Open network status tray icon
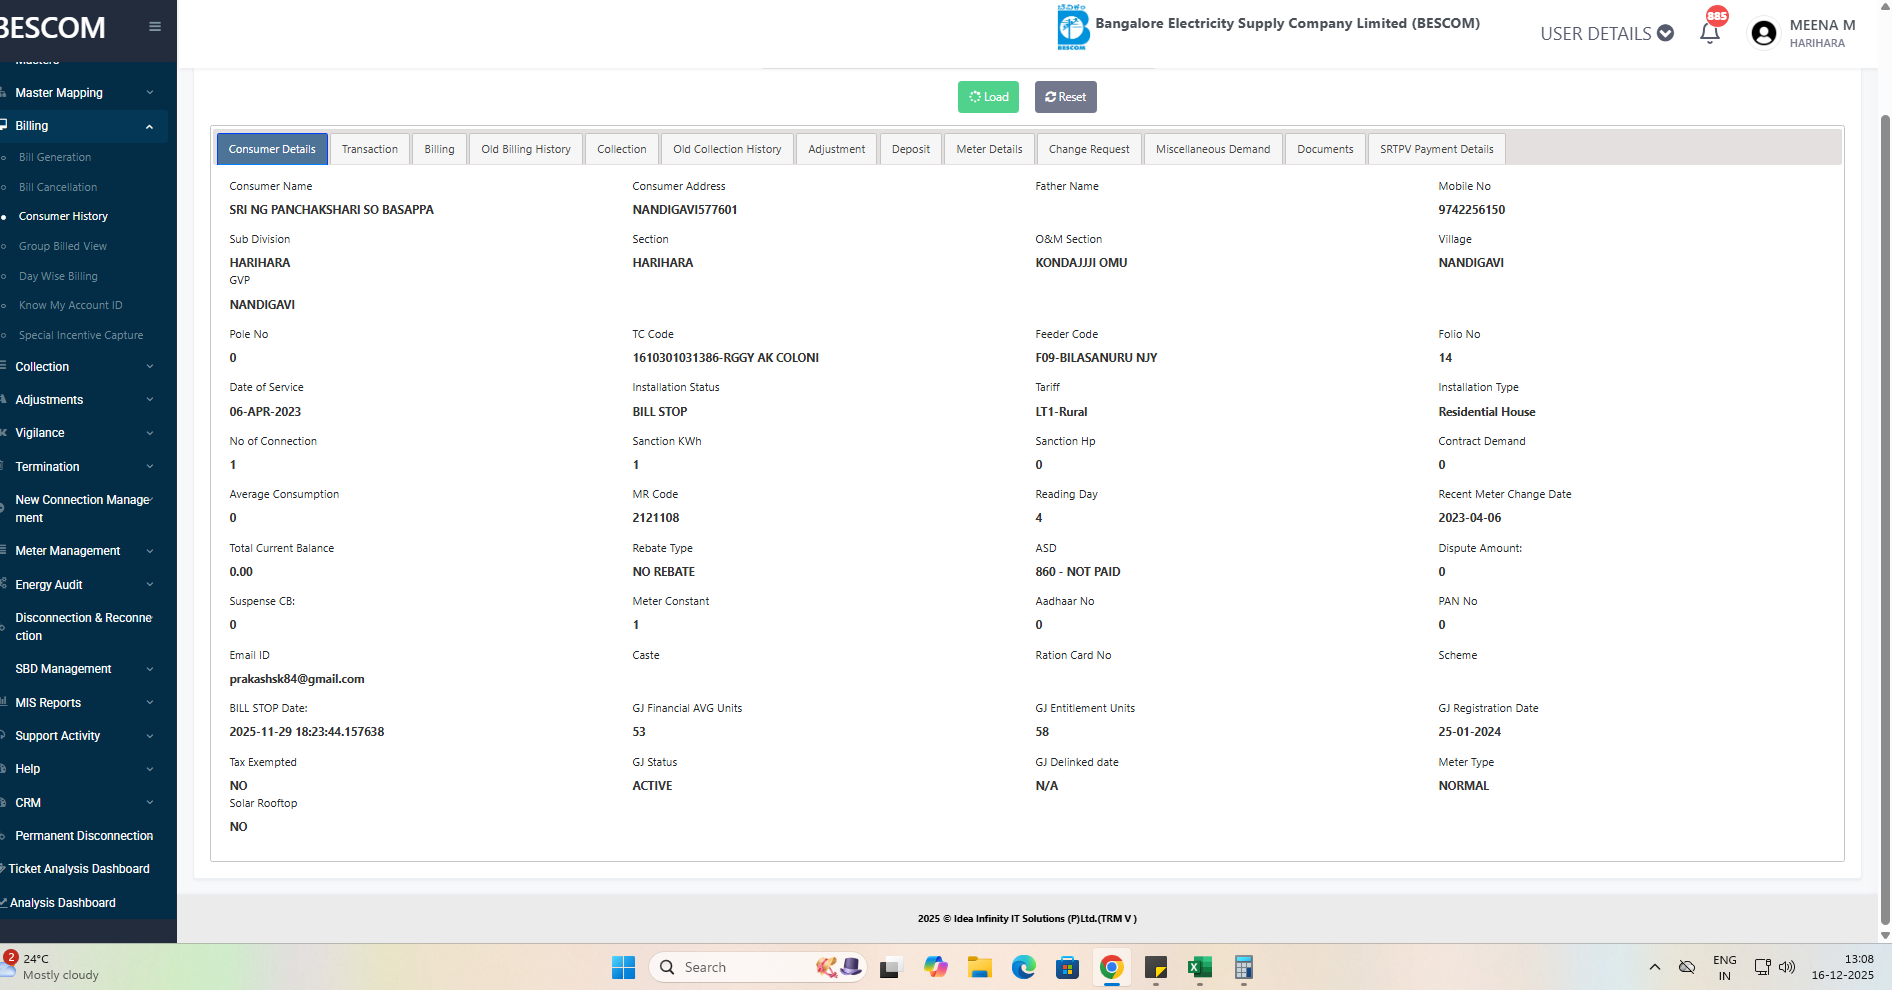1892x990 pixels. (x=1762, y=967)
